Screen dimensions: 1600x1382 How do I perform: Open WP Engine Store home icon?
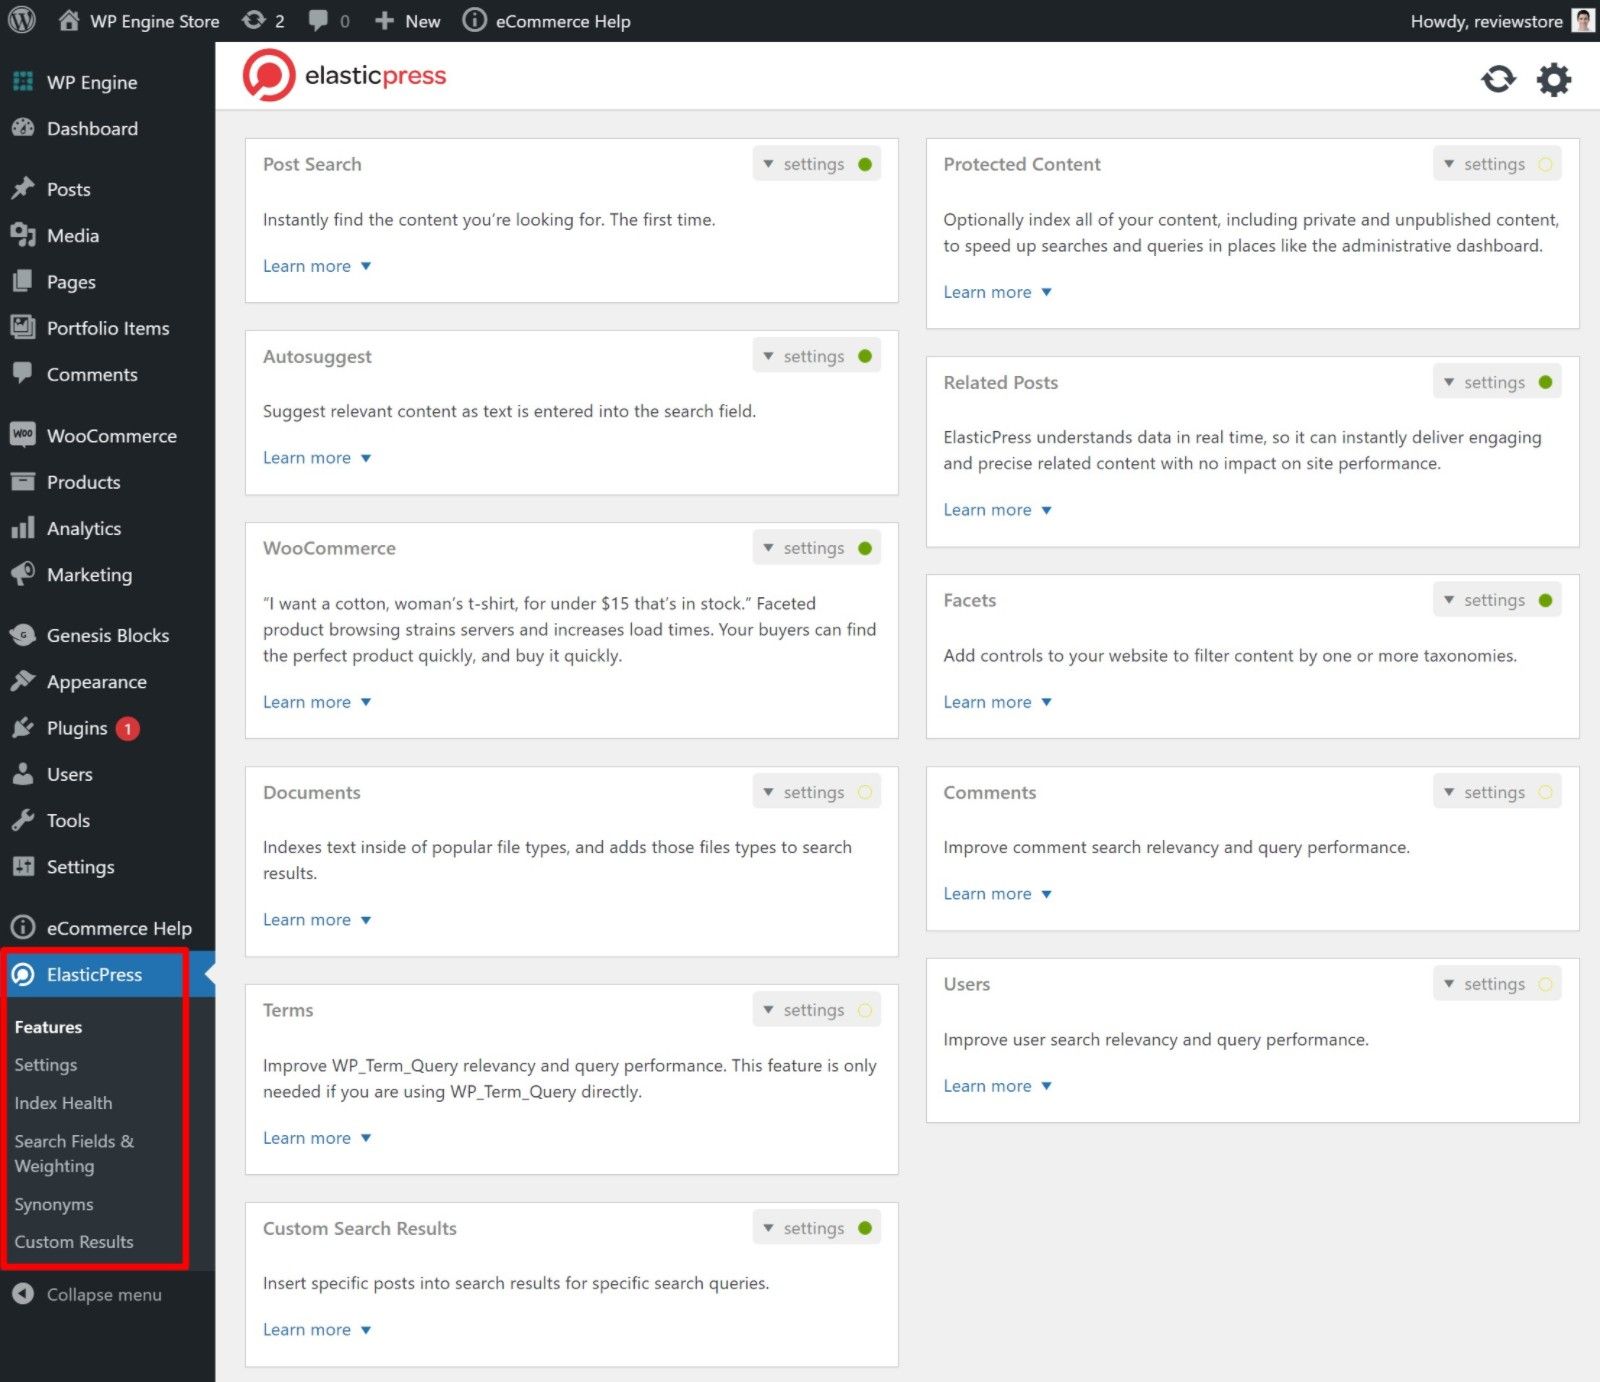click(x=68, y=21)
